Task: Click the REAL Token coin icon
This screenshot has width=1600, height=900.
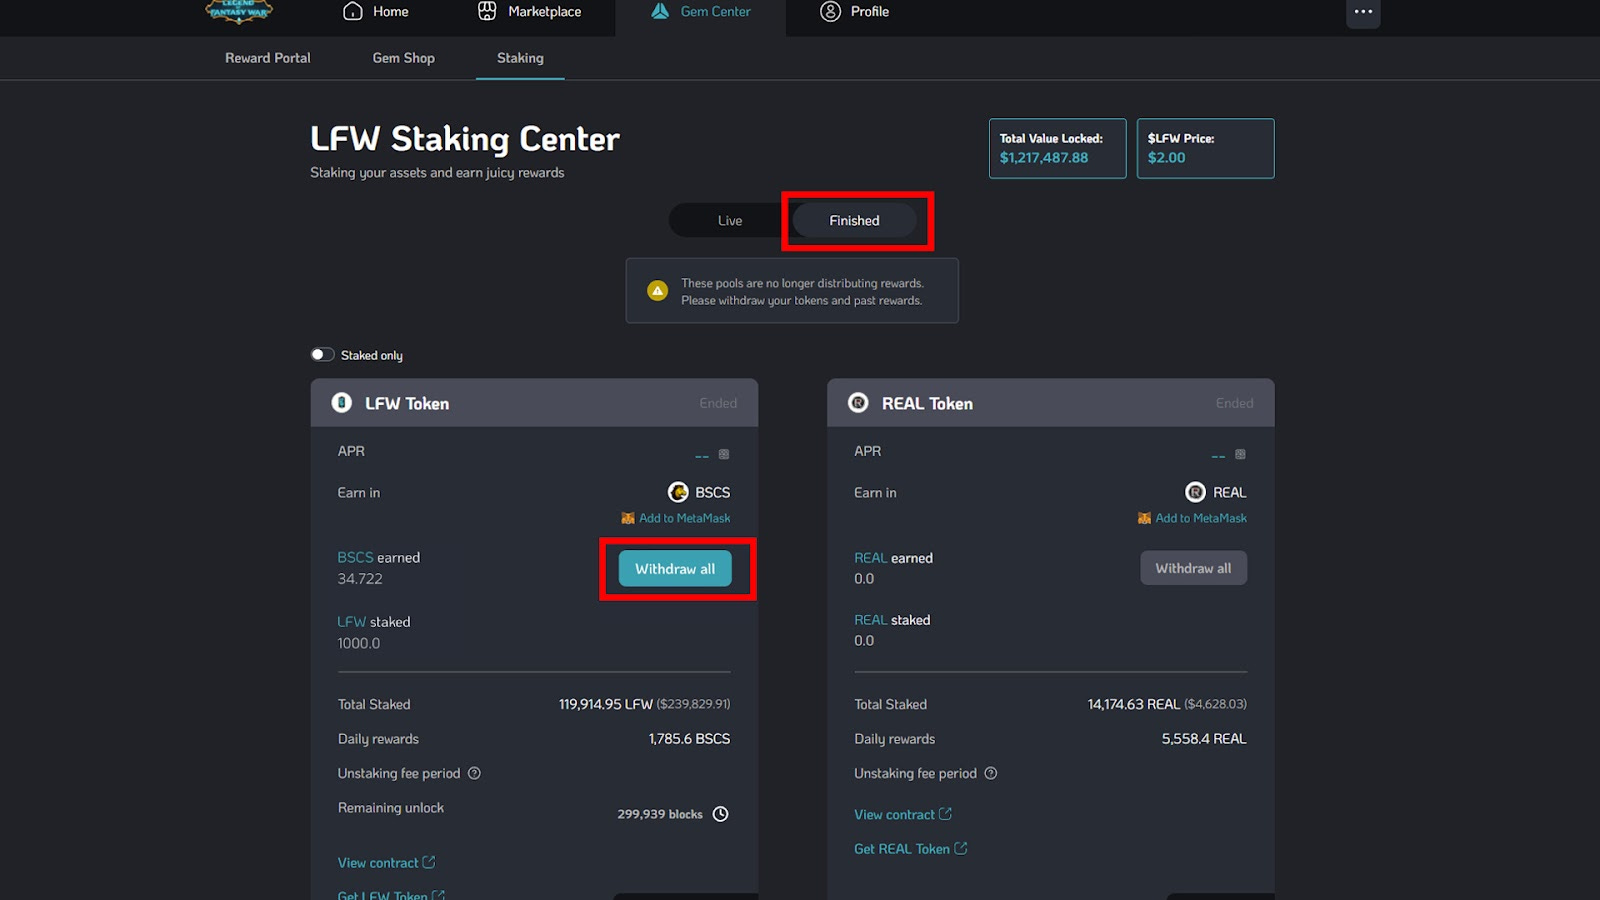Action: click(858, 403)
